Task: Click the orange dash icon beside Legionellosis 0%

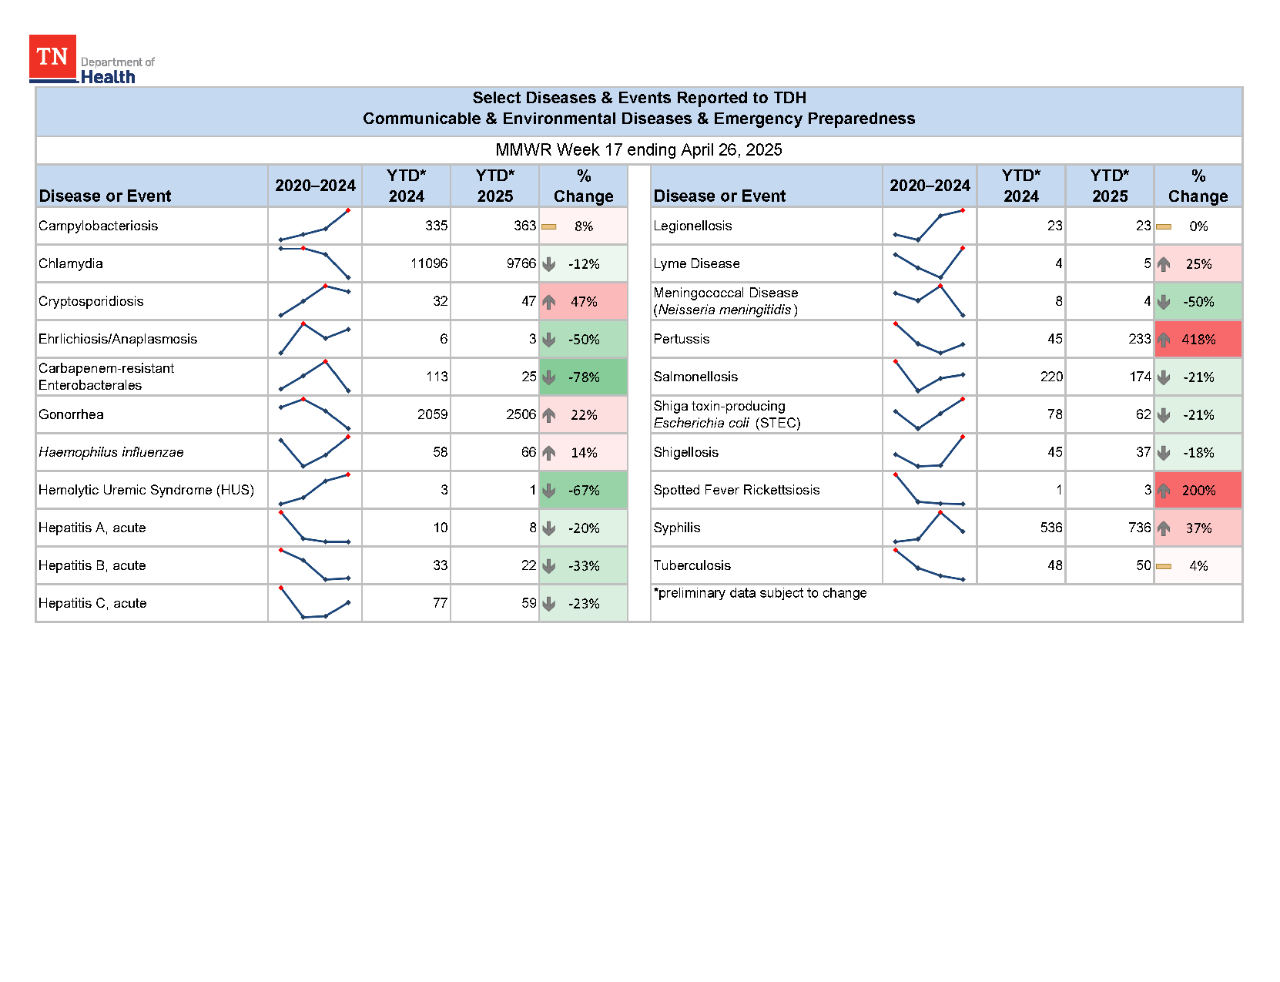Action: pyautogui.click(x=1163, y=226)
